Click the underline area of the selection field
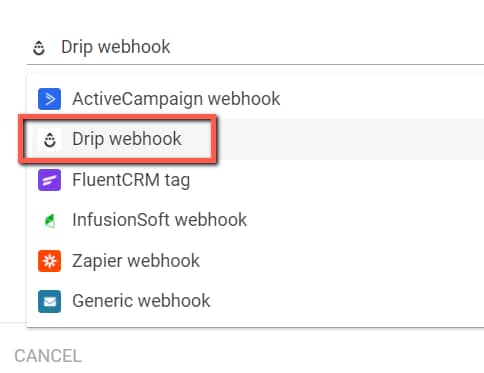Viewport: 484px width, 373px height. (255, 64)
